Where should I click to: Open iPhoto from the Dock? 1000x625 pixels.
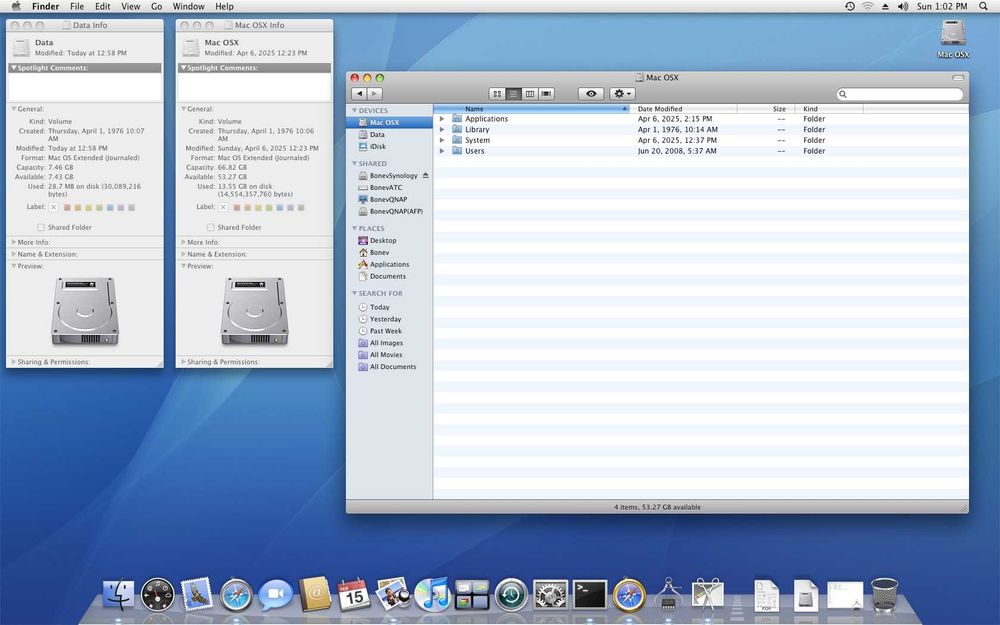(393, 594)
